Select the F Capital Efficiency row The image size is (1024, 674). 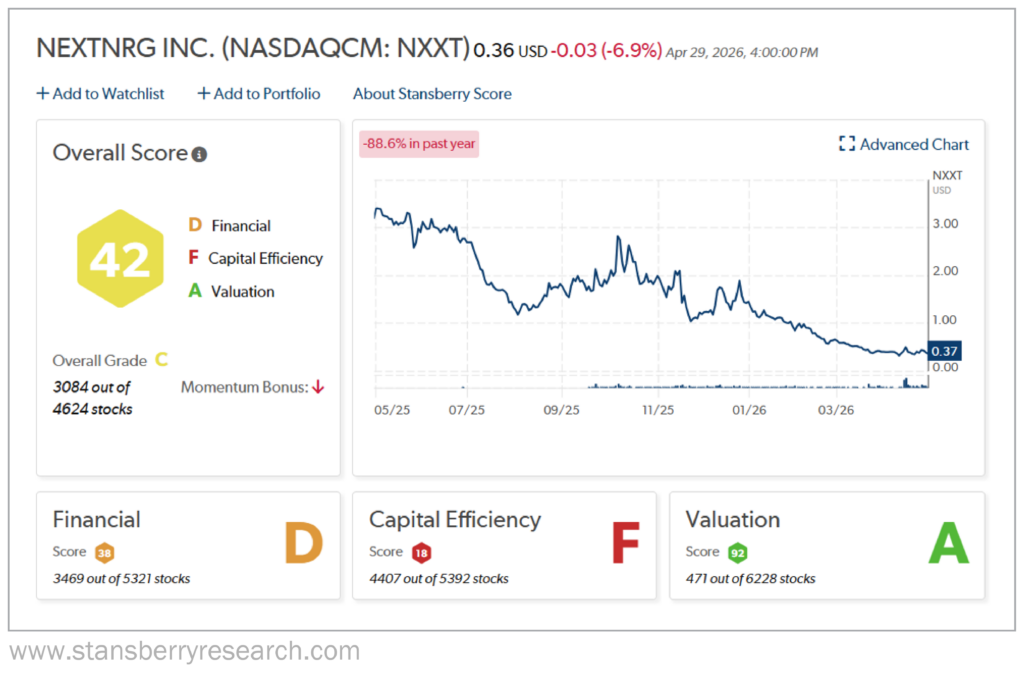click(x=255, y=259)
